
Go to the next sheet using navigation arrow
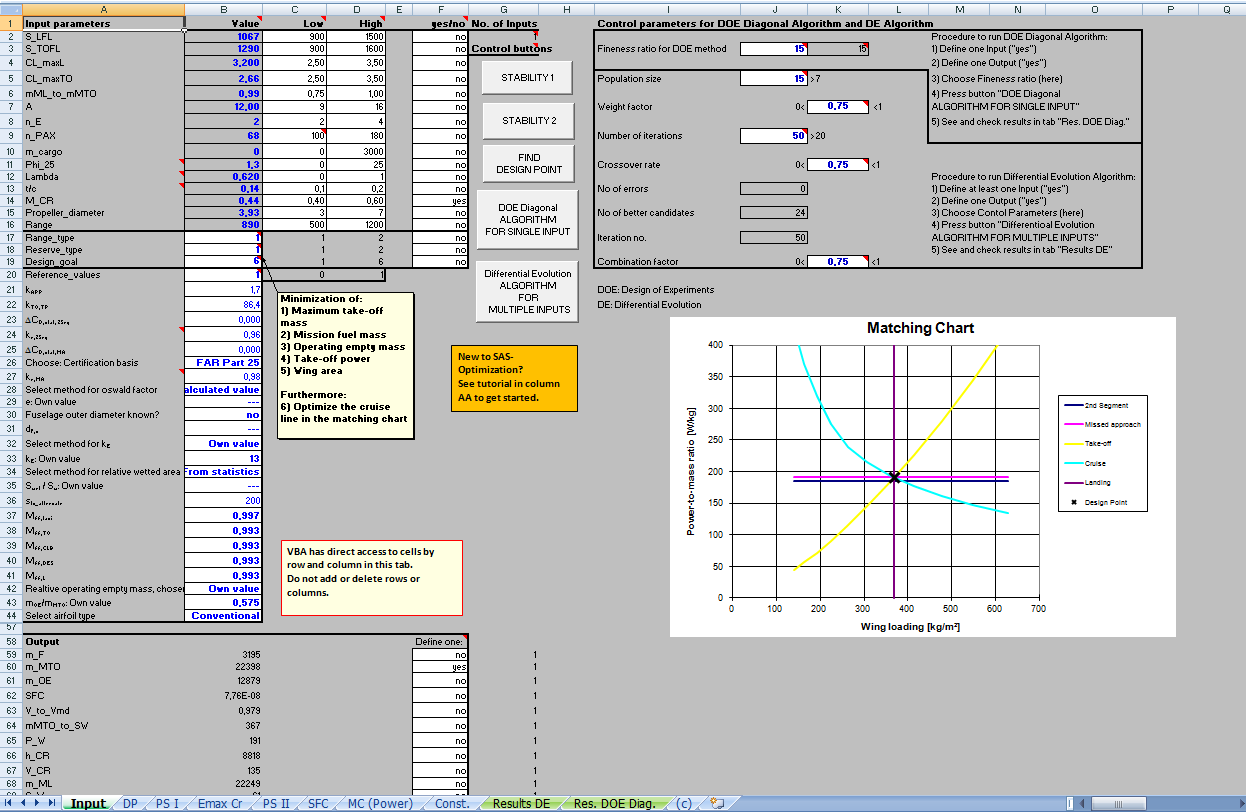click(38, 803)
